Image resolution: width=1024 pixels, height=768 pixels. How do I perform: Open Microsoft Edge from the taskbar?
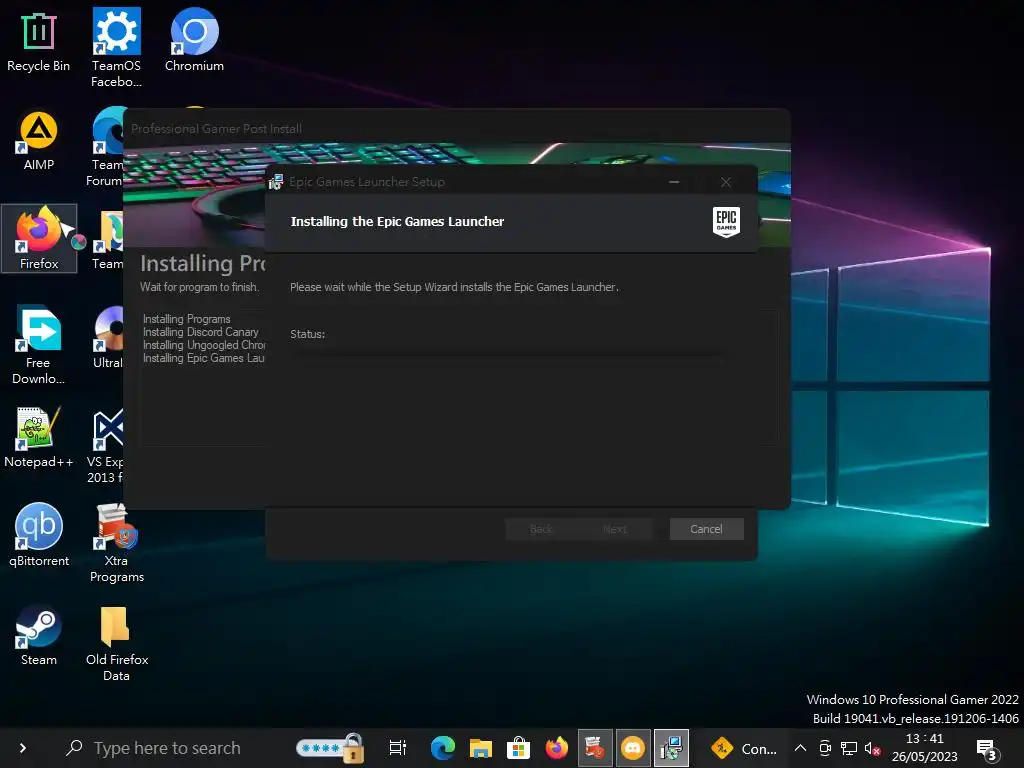point(442,748)
